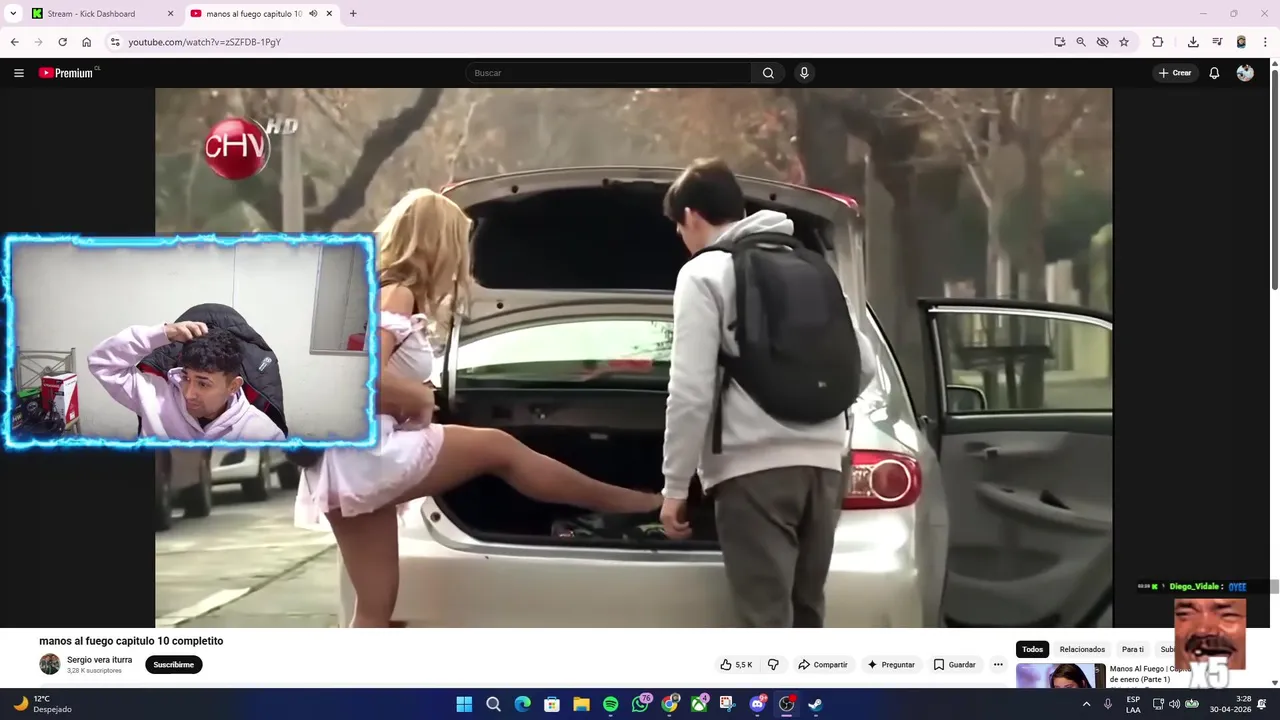This screenshot has width=1280, height=720.
Task: Go back in browser history
Action: pos(14,42)
